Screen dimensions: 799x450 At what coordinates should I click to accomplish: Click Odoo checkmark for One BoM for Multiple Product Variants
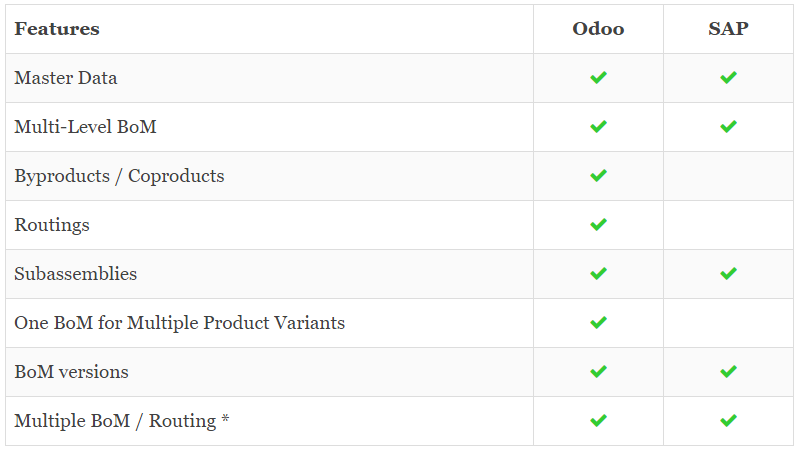(598, 323)
